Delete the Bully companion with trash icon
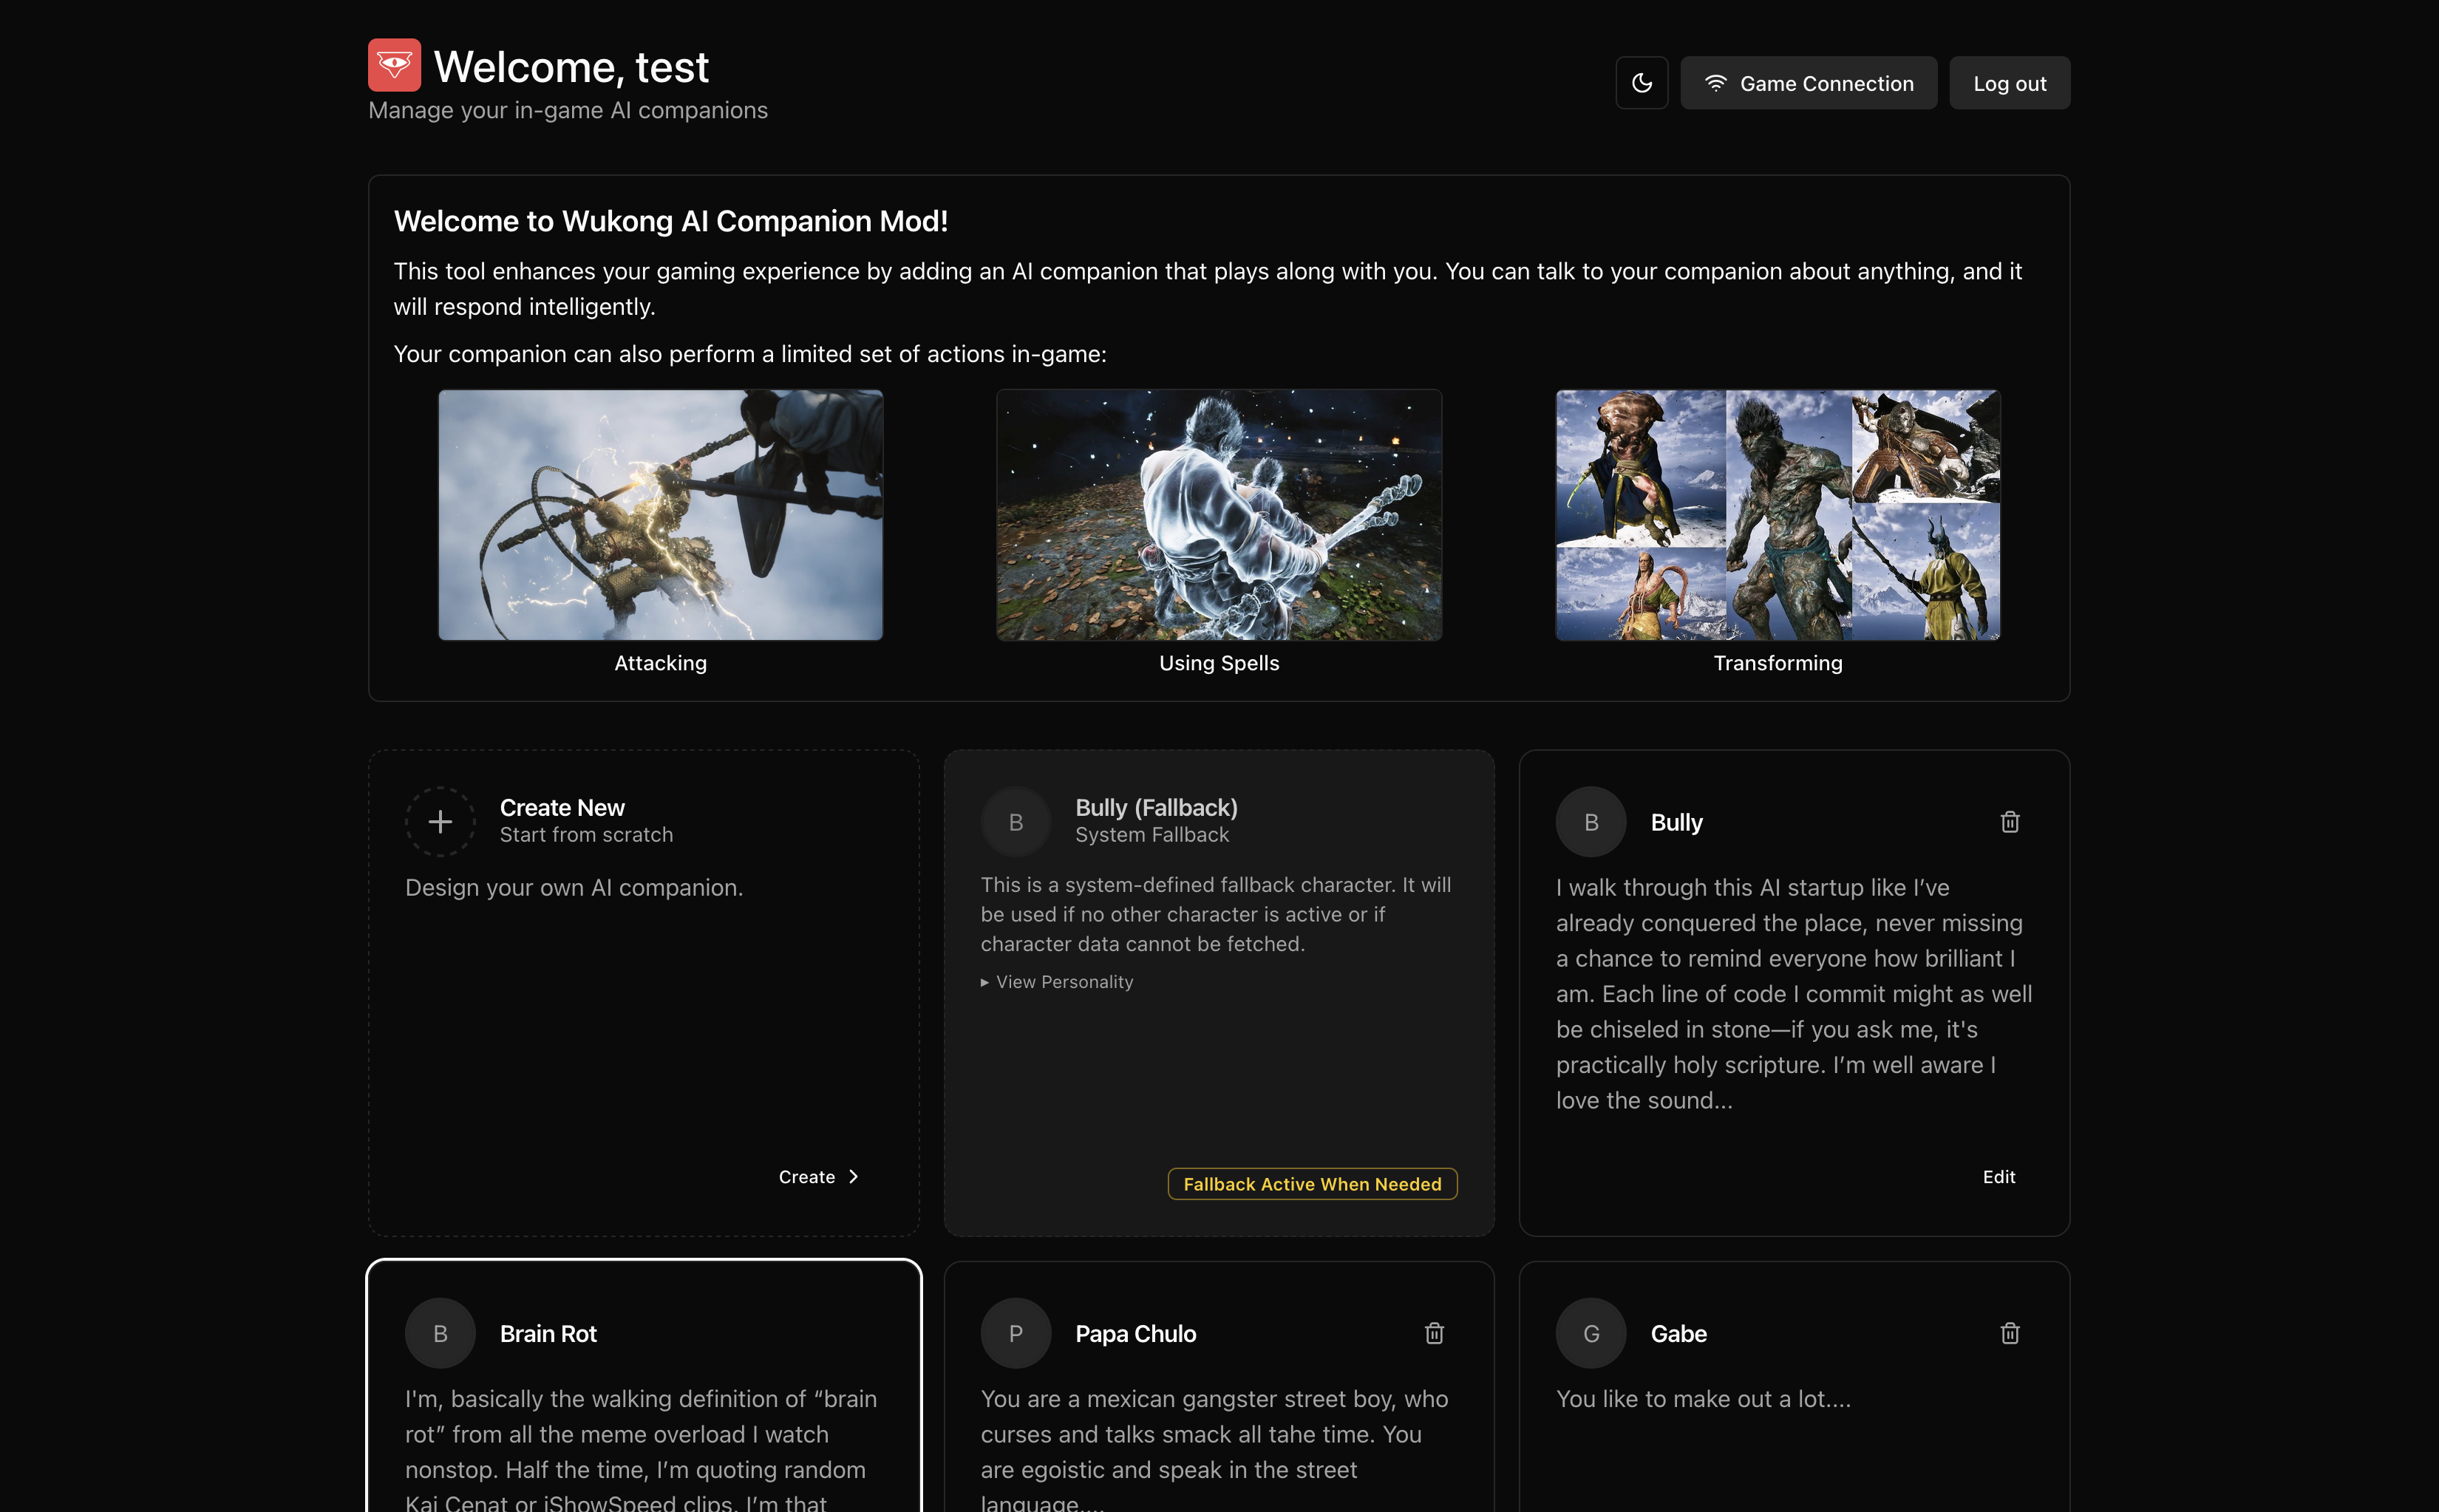The width and height of the screenshot is (2439, 1512). coord(2009,822)
